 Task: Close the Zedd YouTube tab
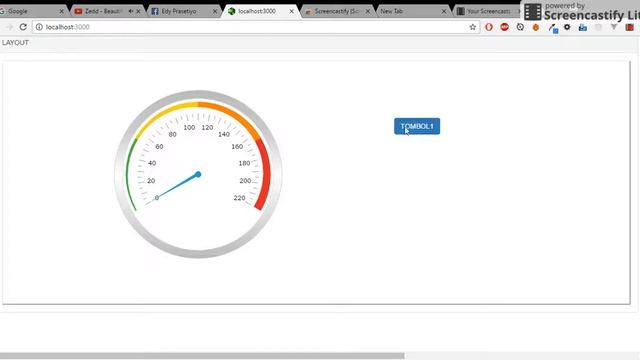point(138,11)
